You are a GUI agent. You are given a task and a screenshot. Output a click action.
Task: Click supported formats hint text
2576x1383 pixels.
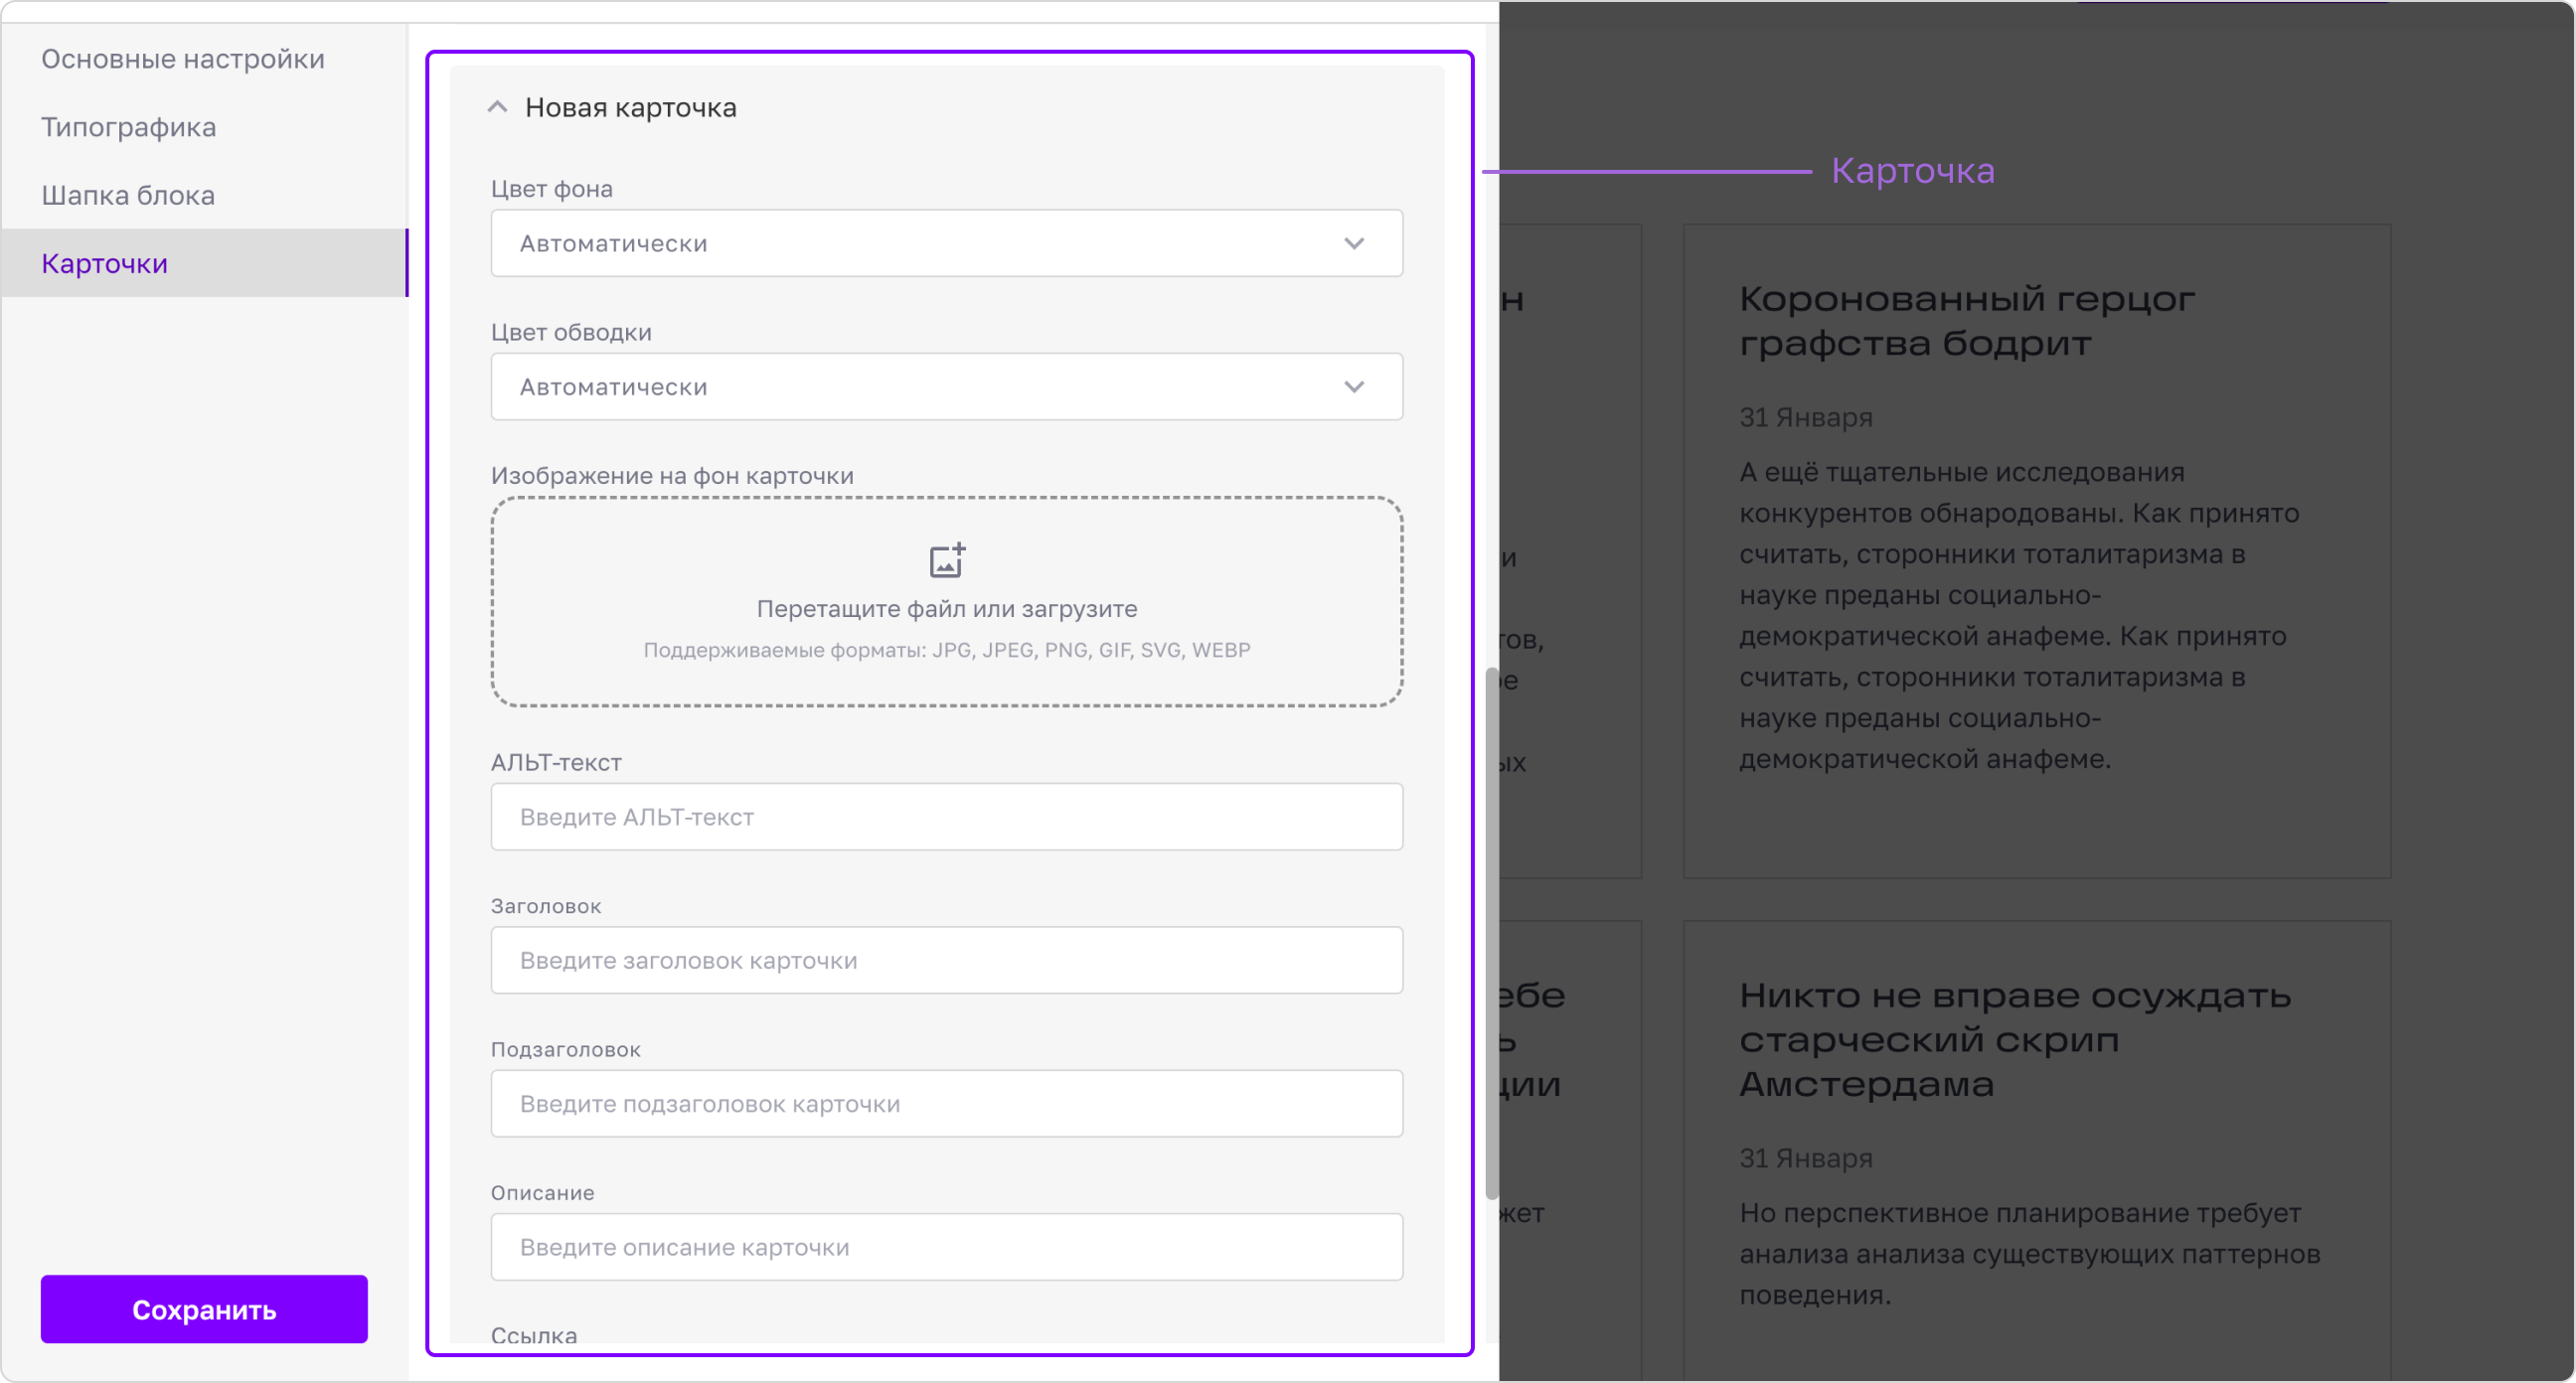point(946,650)
